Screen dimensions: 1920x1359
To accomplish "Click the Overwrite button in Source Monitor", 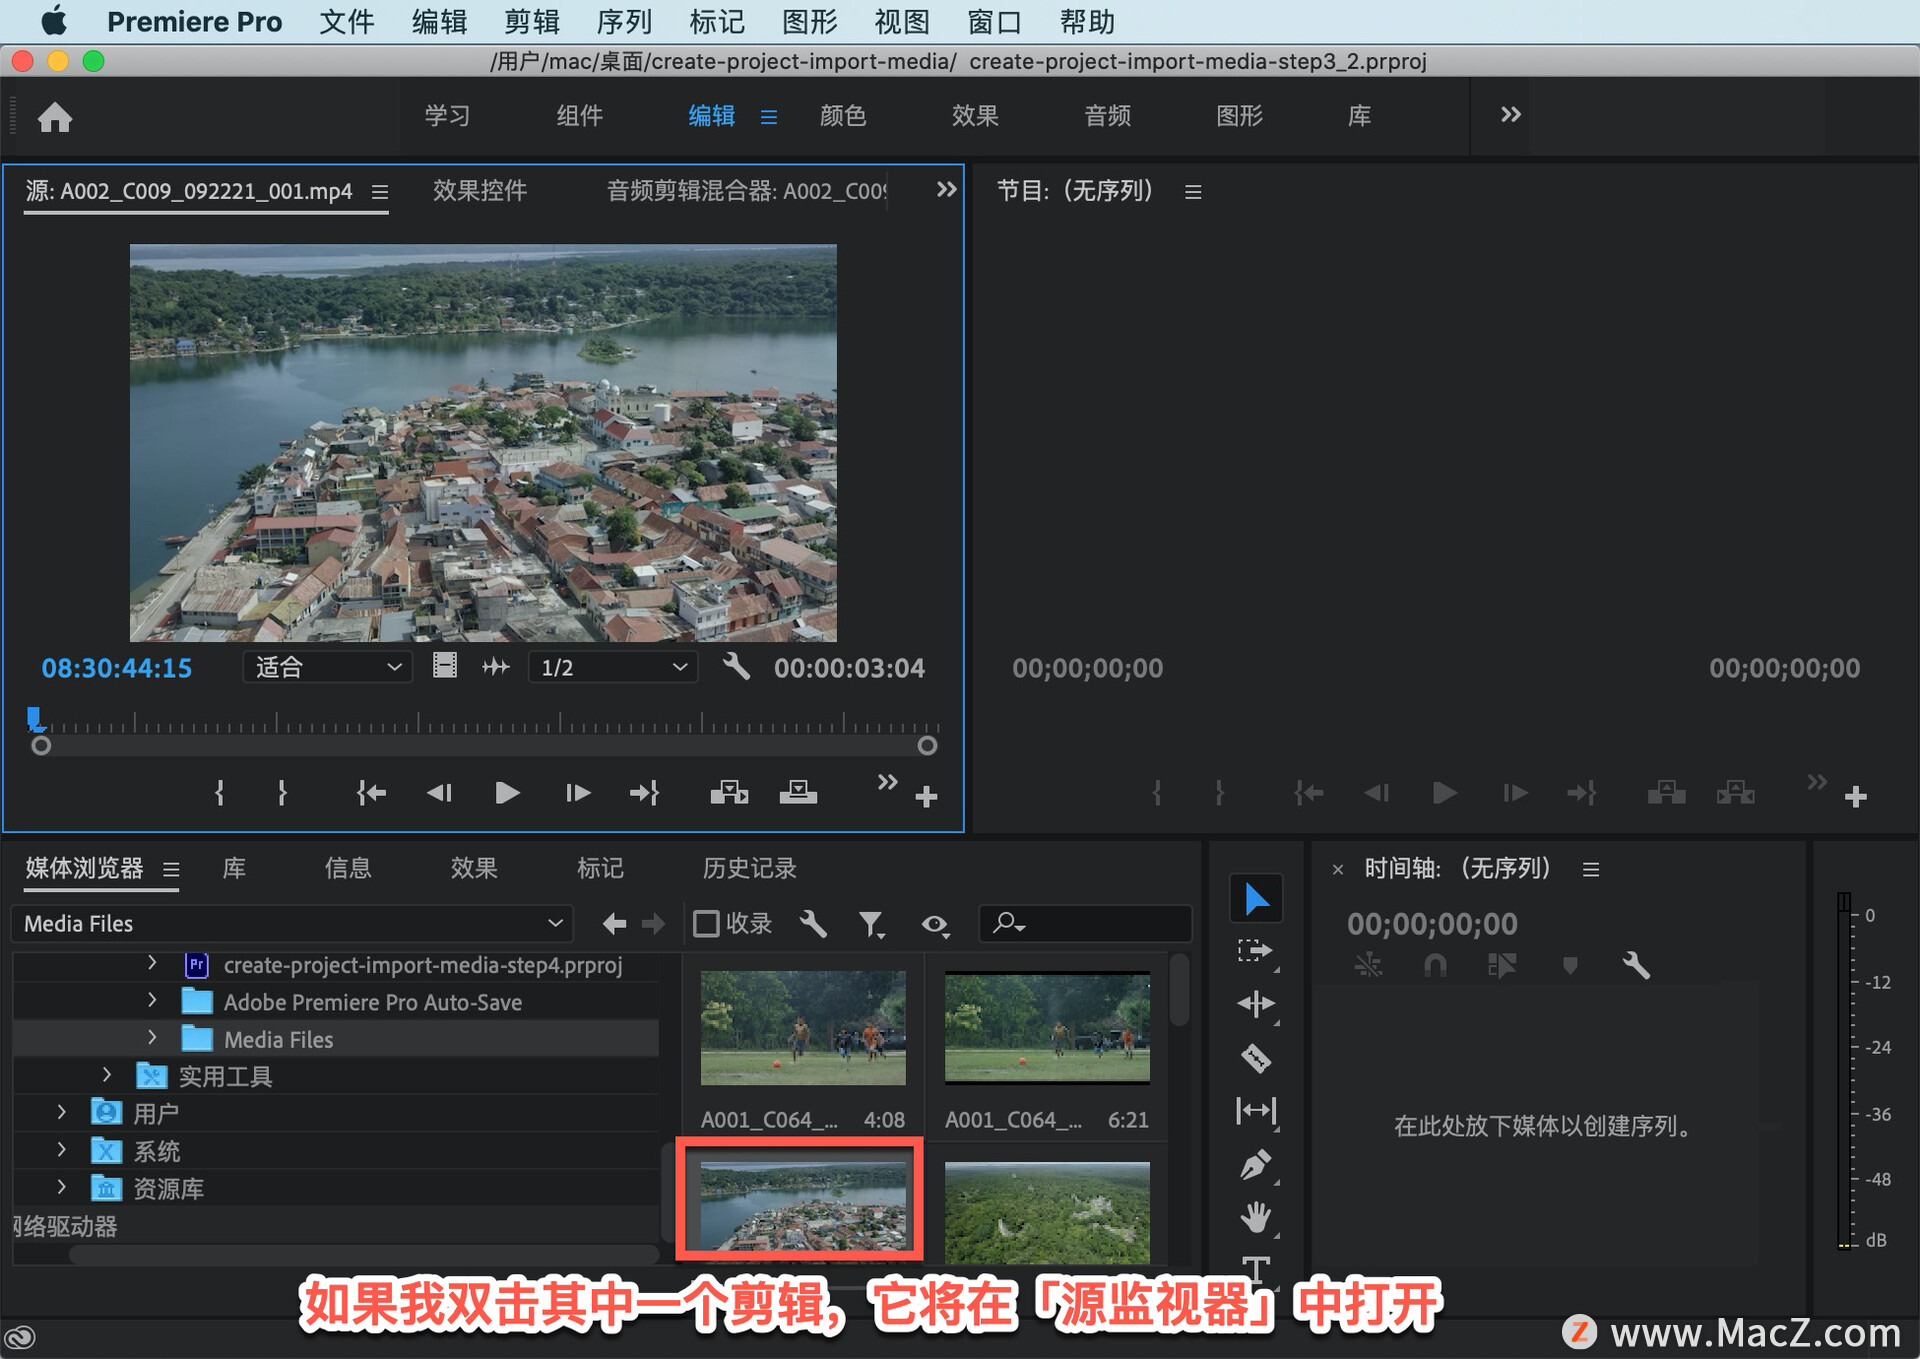I will click(x=798, y=793).
